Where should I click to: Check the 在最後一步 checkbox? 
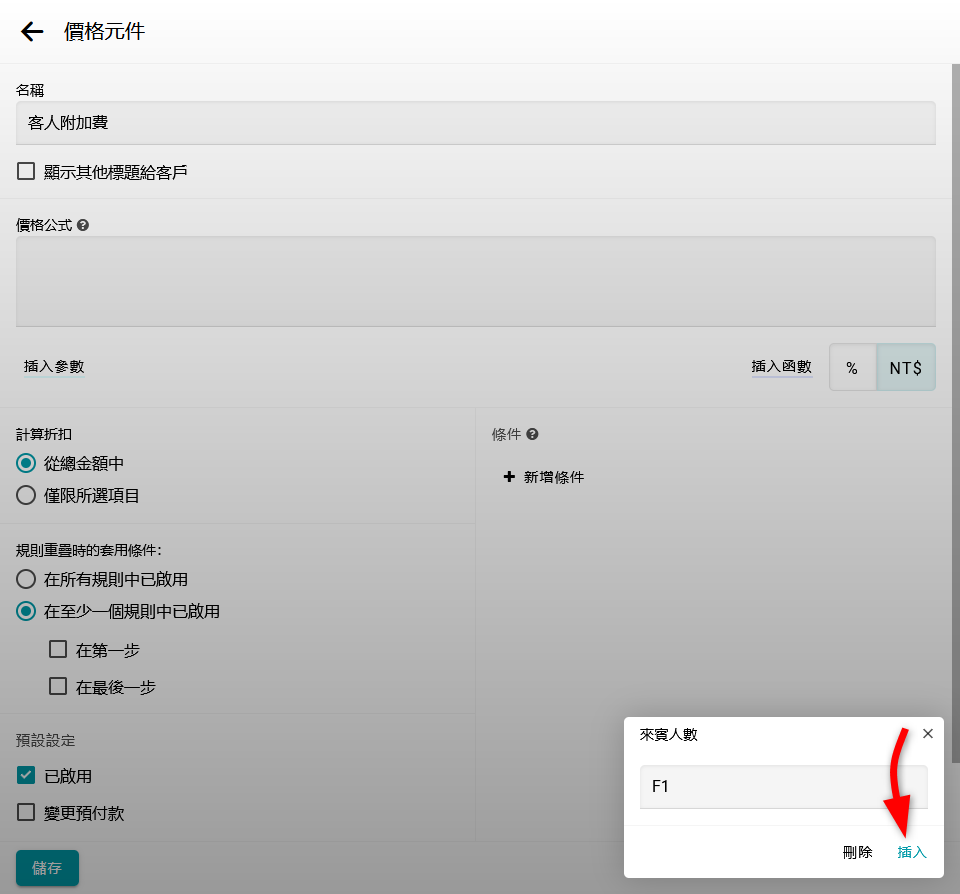point(58,687)
